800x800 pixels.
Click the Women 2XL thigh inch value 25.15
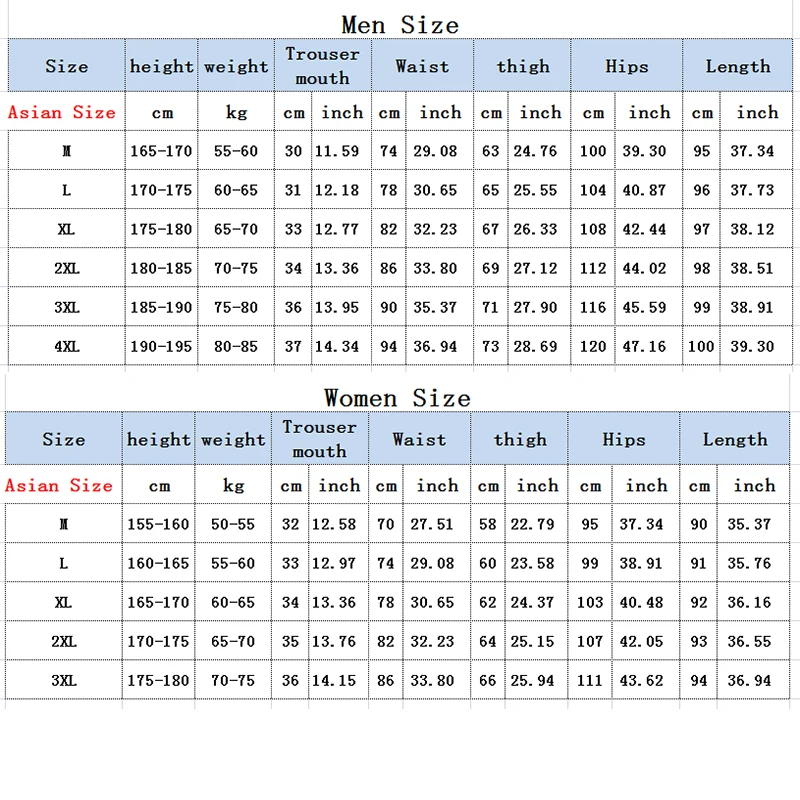point(532,641)
